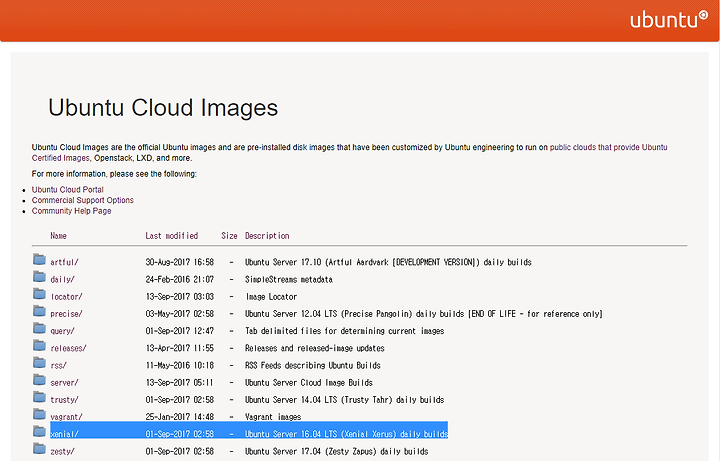Open the zesty/ directory link
This screenshot has height=461, width=720.
[x=62, y=451]
